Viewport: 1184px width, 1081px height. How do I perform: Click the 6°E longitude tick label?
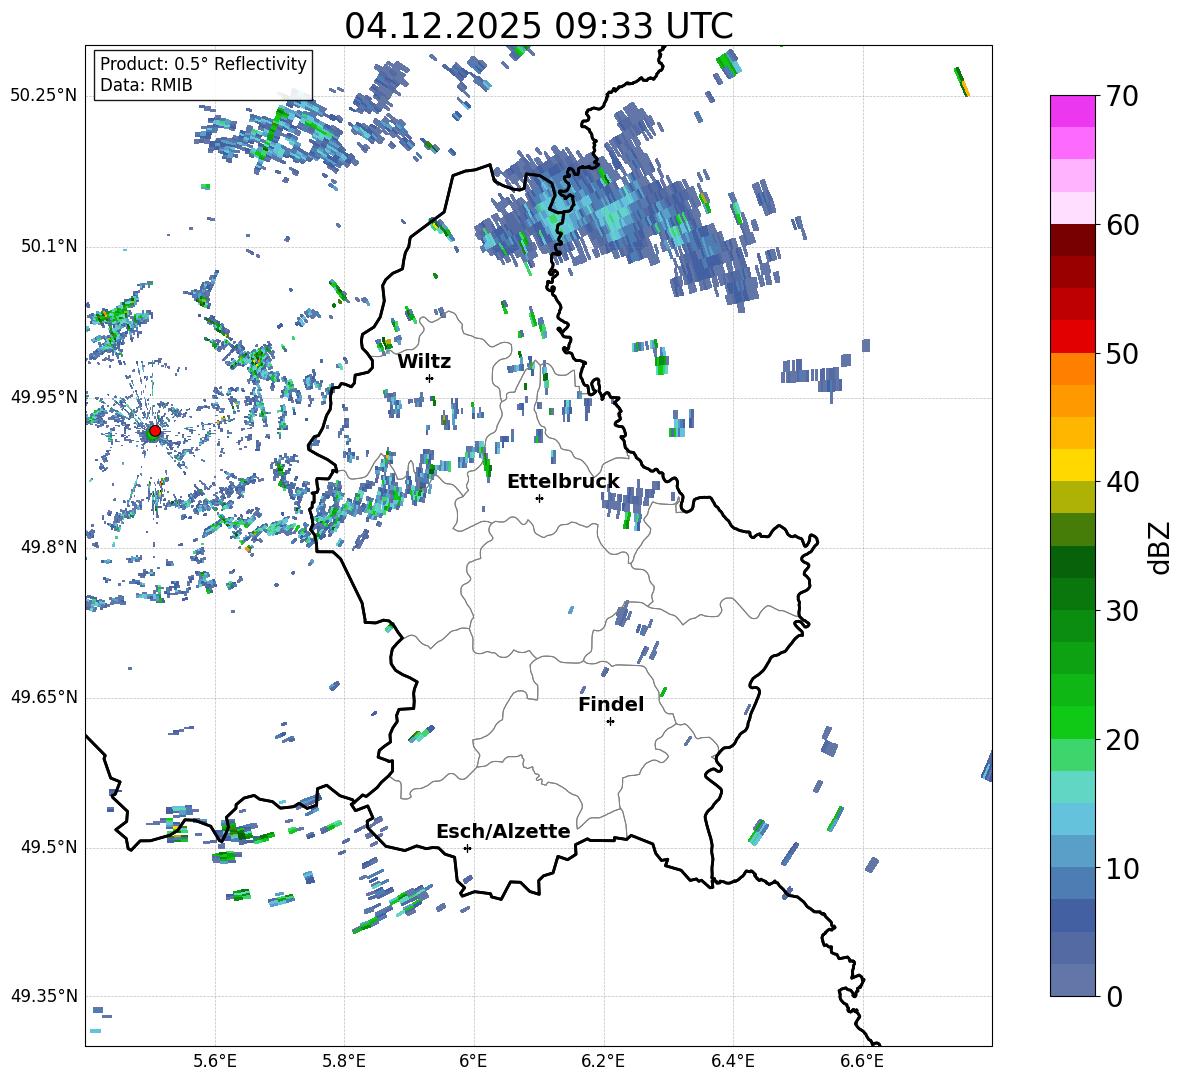(473, 1061)
